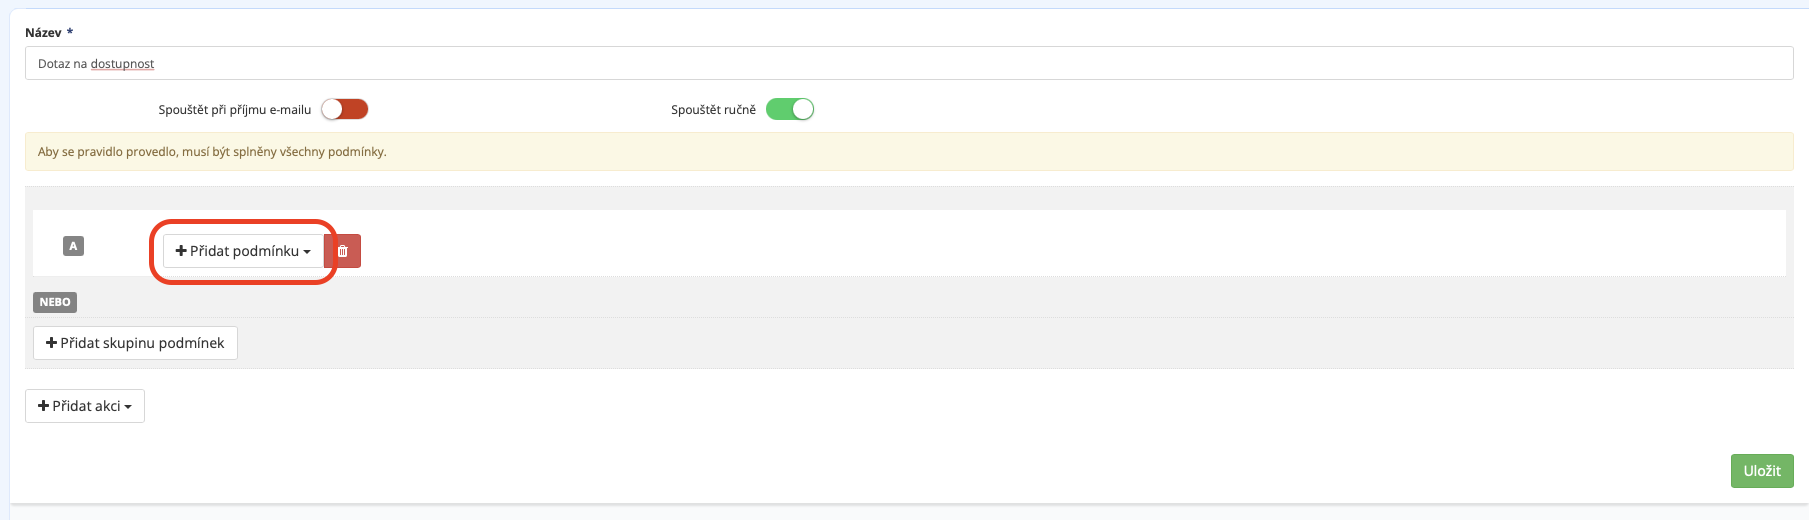Enable Spouštět při příjmu e-mailu switch
Image resolution: width=1809 pixels, height=520 pixels.
tap(345, 109)
